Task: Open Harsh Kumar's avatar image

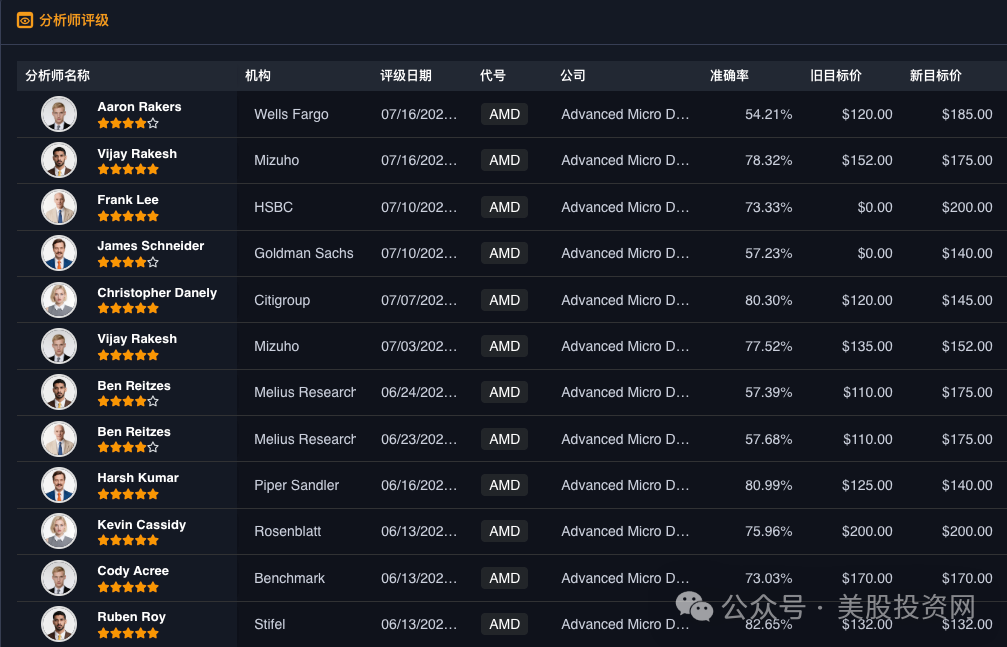Action: (59, 485)
